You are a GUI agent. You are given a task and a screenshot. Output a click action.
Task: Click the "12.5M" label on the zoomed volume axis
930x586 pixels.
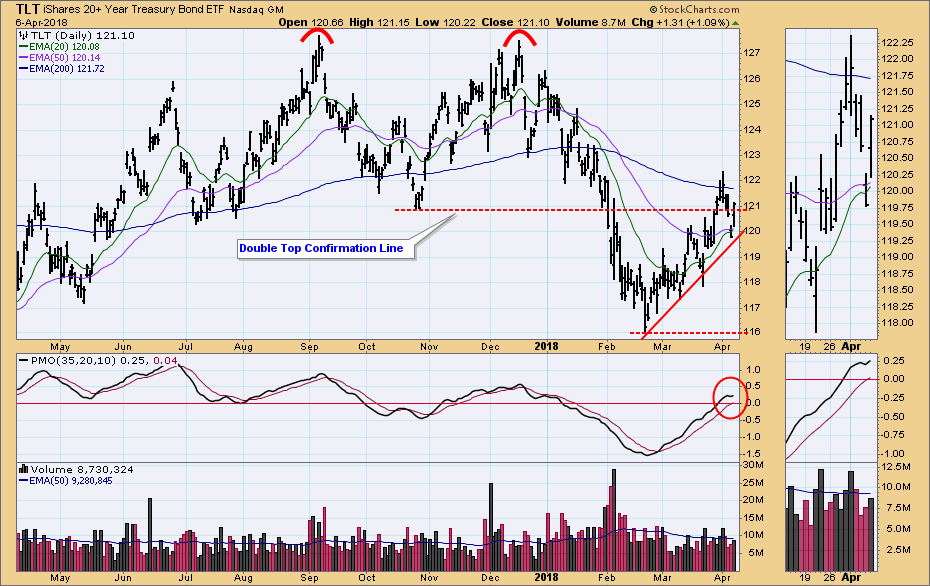click(896, 467)
